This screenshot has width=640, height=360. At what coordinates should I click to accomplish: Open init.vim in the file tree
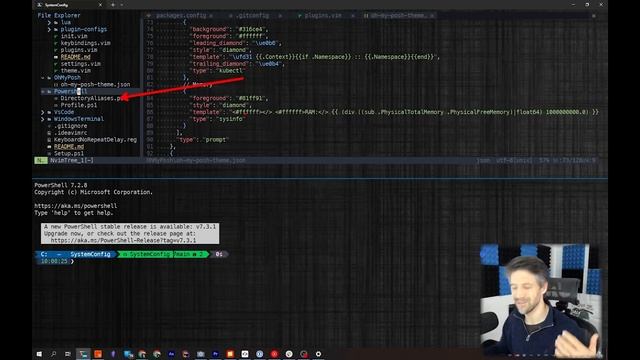pyautogui.click(x=74, y=36)
